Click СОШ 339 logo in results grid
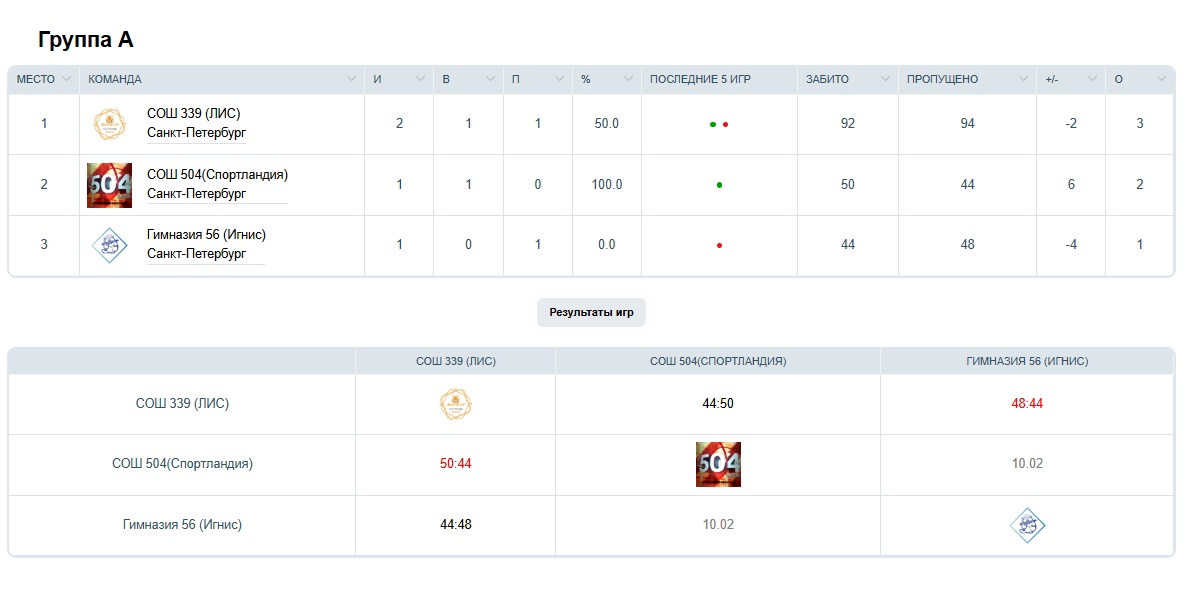Viewport: 1192px width, 592px height. pos(455,404)
